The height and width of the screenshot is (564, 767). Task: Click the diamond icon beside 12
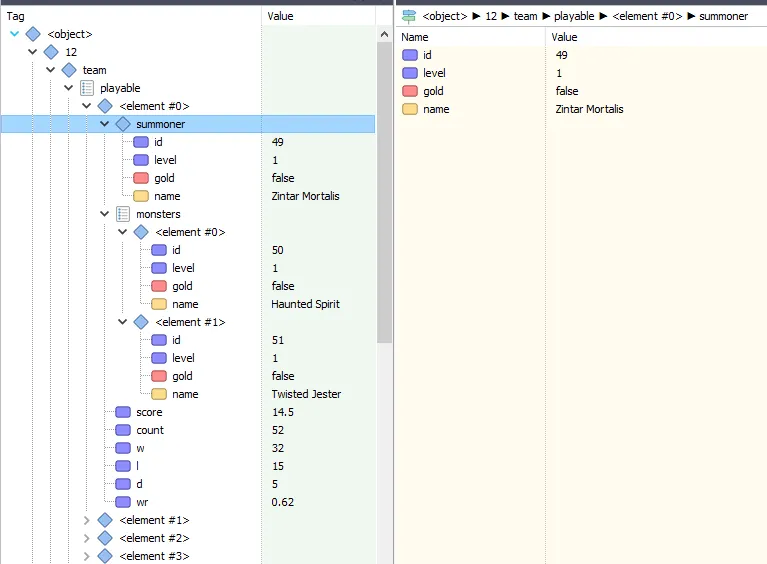click(51, 52)
